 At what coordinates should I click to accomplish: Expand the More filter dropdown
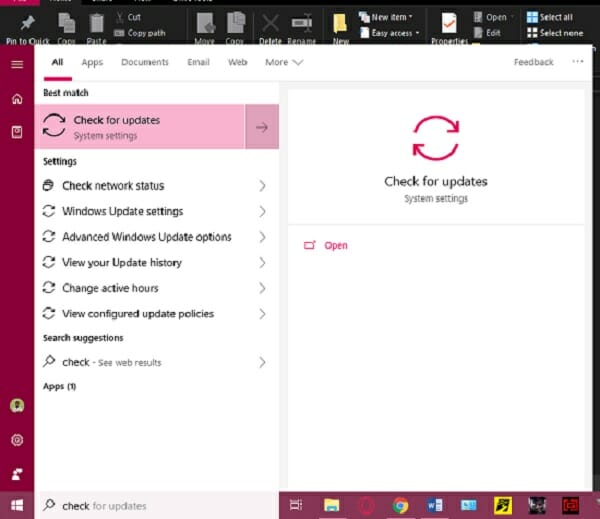point(284,62)
